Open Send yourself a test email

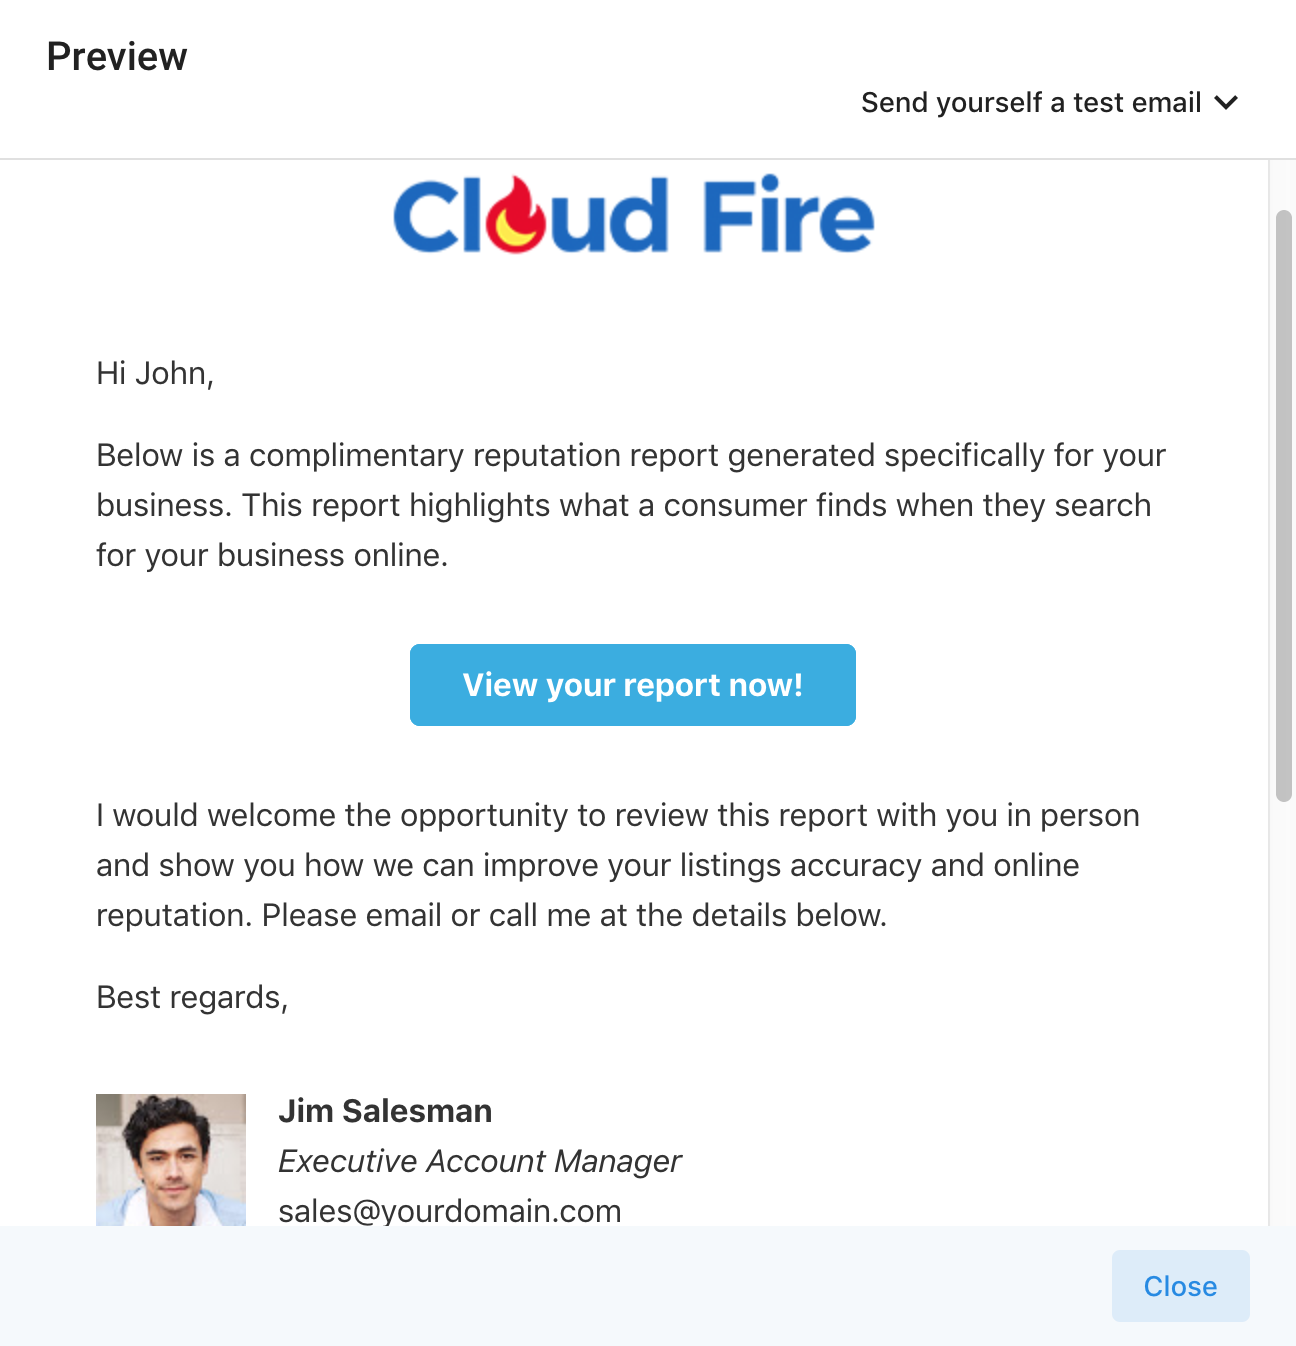point(1049,102)
